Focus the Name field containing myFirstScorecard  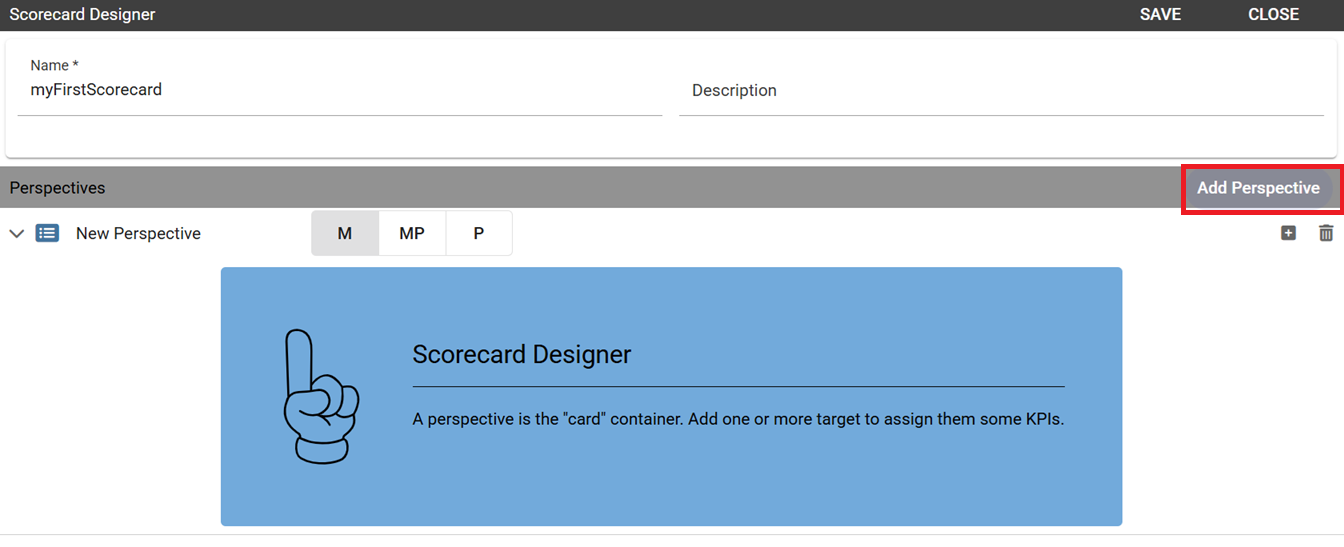point(340,90)
